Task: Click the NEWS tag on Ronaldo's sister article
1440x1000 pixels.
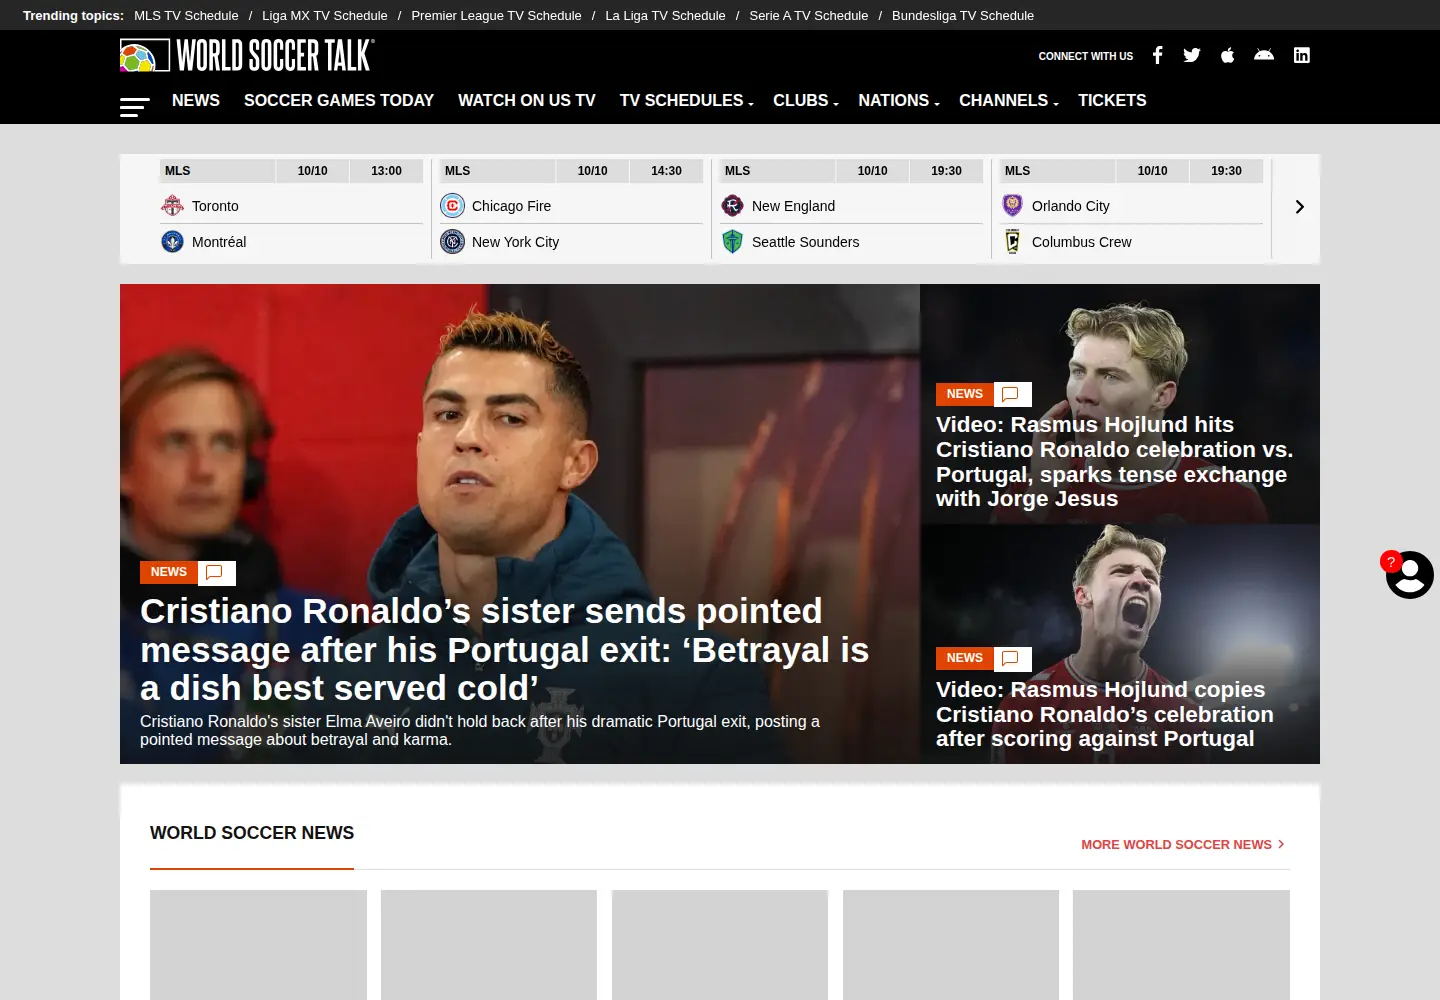Action: [x=169, y=572]
